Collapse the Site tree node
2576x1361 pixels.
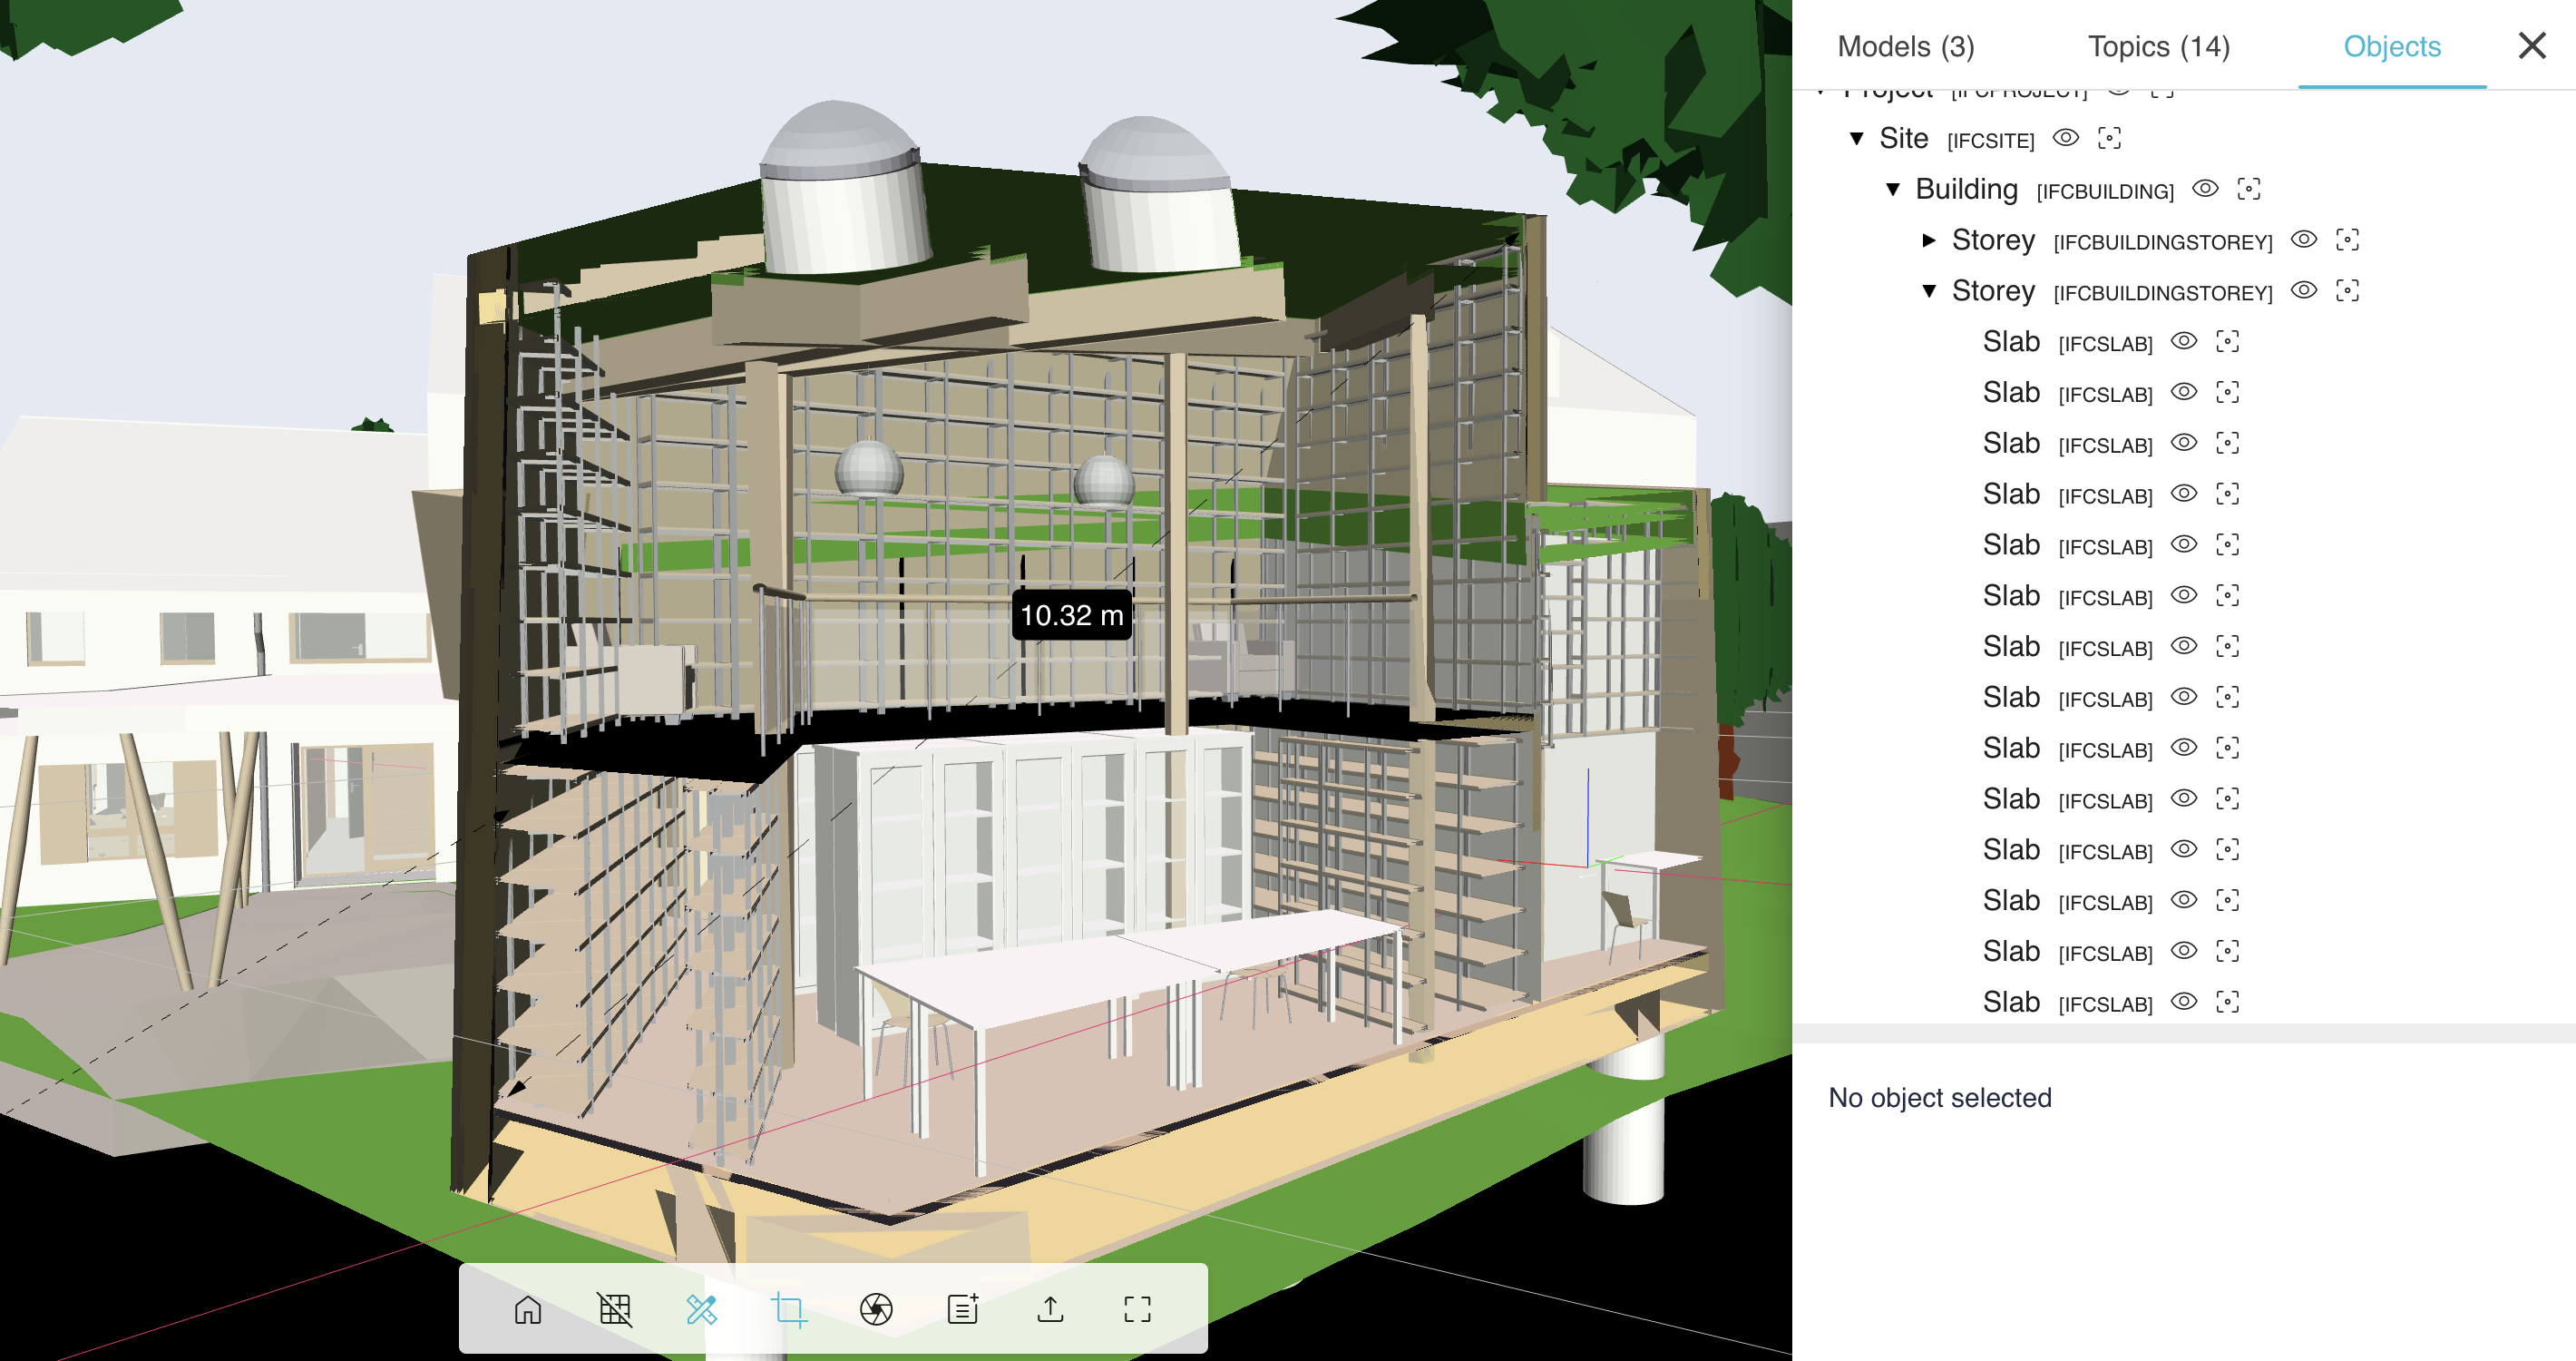tap(1857, 139)
